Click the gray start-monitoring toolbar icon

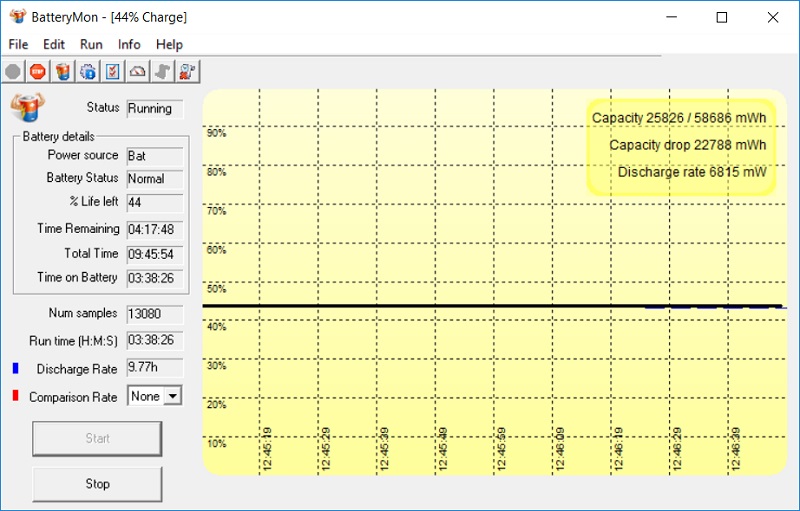click(x=13, y=71)
